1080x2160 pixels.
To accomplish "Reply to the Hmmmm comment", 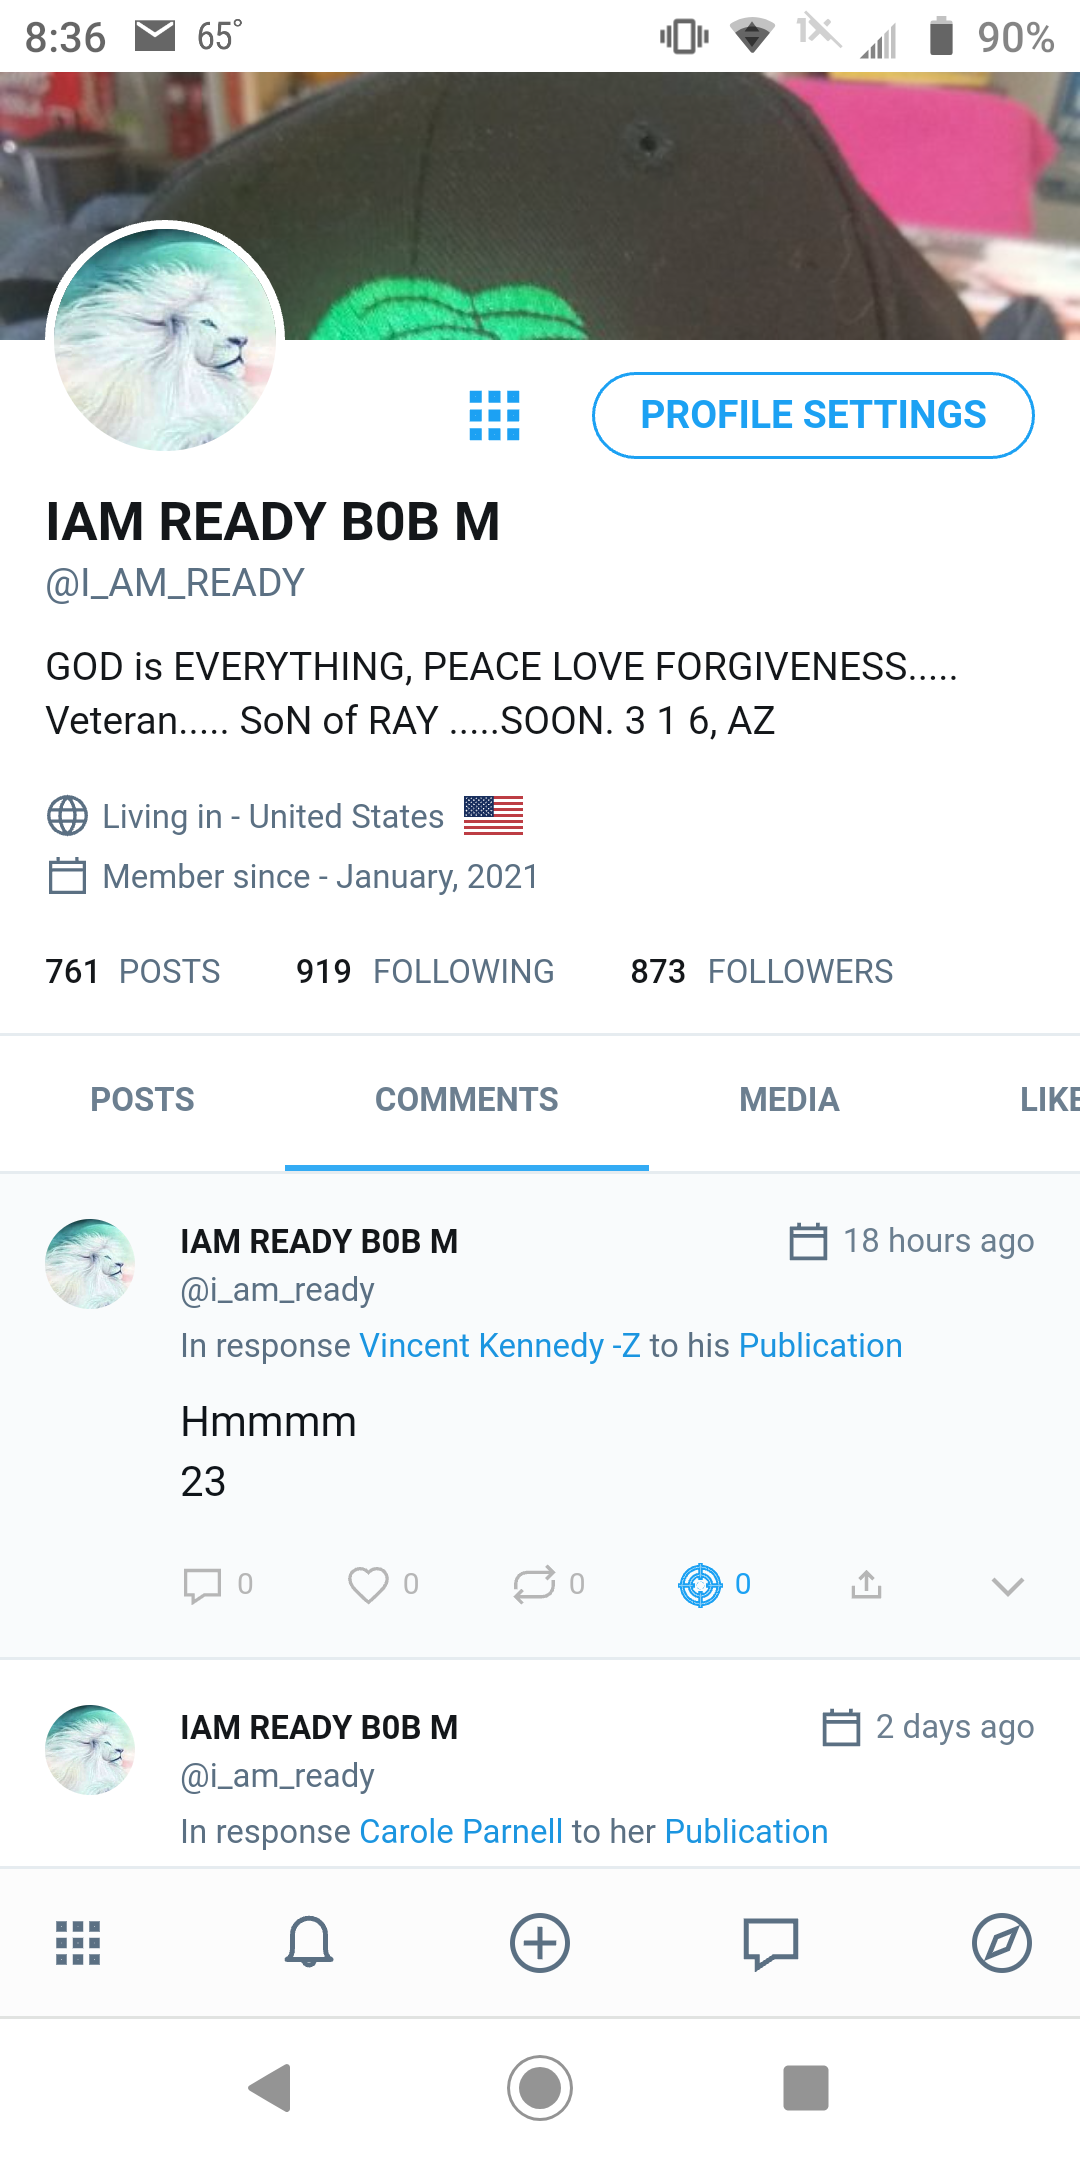I will [x=203, y=1585].
